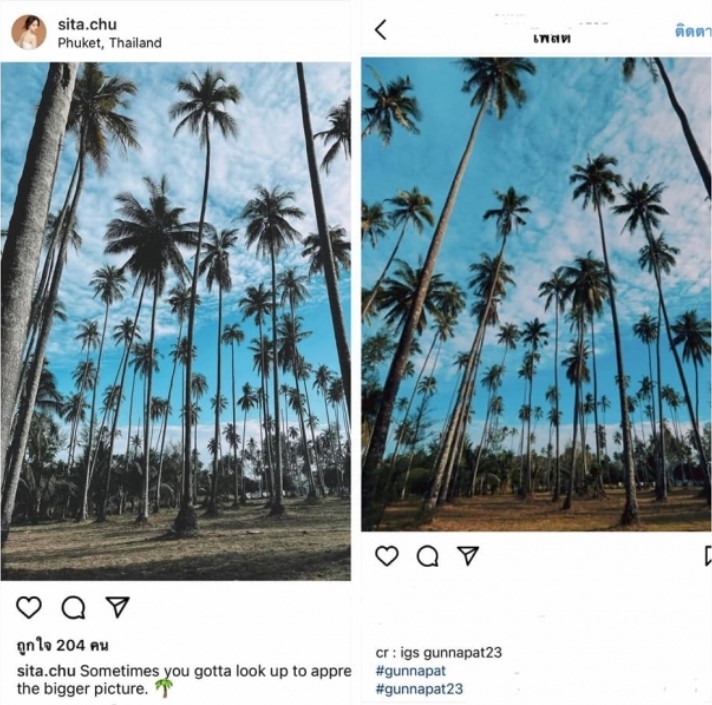Open Phuket, Thailand location tag
Viewport: 712px width, 705px height.
click(109, 43)
